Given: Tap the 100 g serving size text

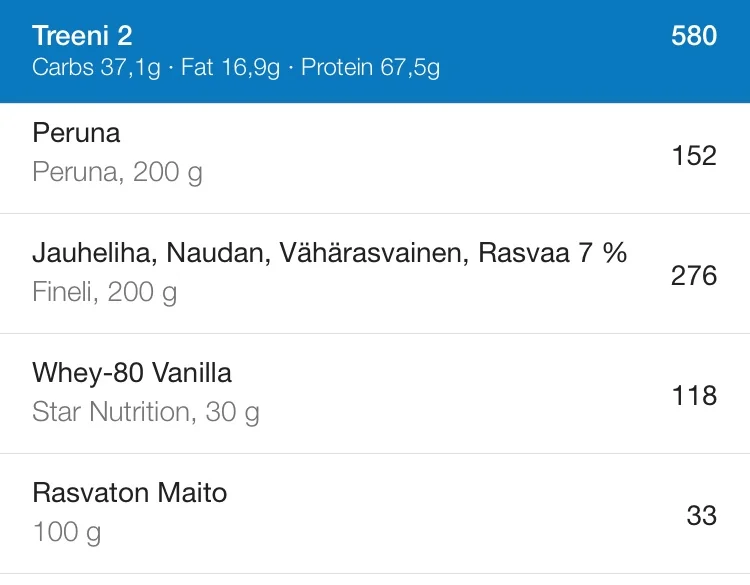Looking at the screenshot, I should pos(67,532).
